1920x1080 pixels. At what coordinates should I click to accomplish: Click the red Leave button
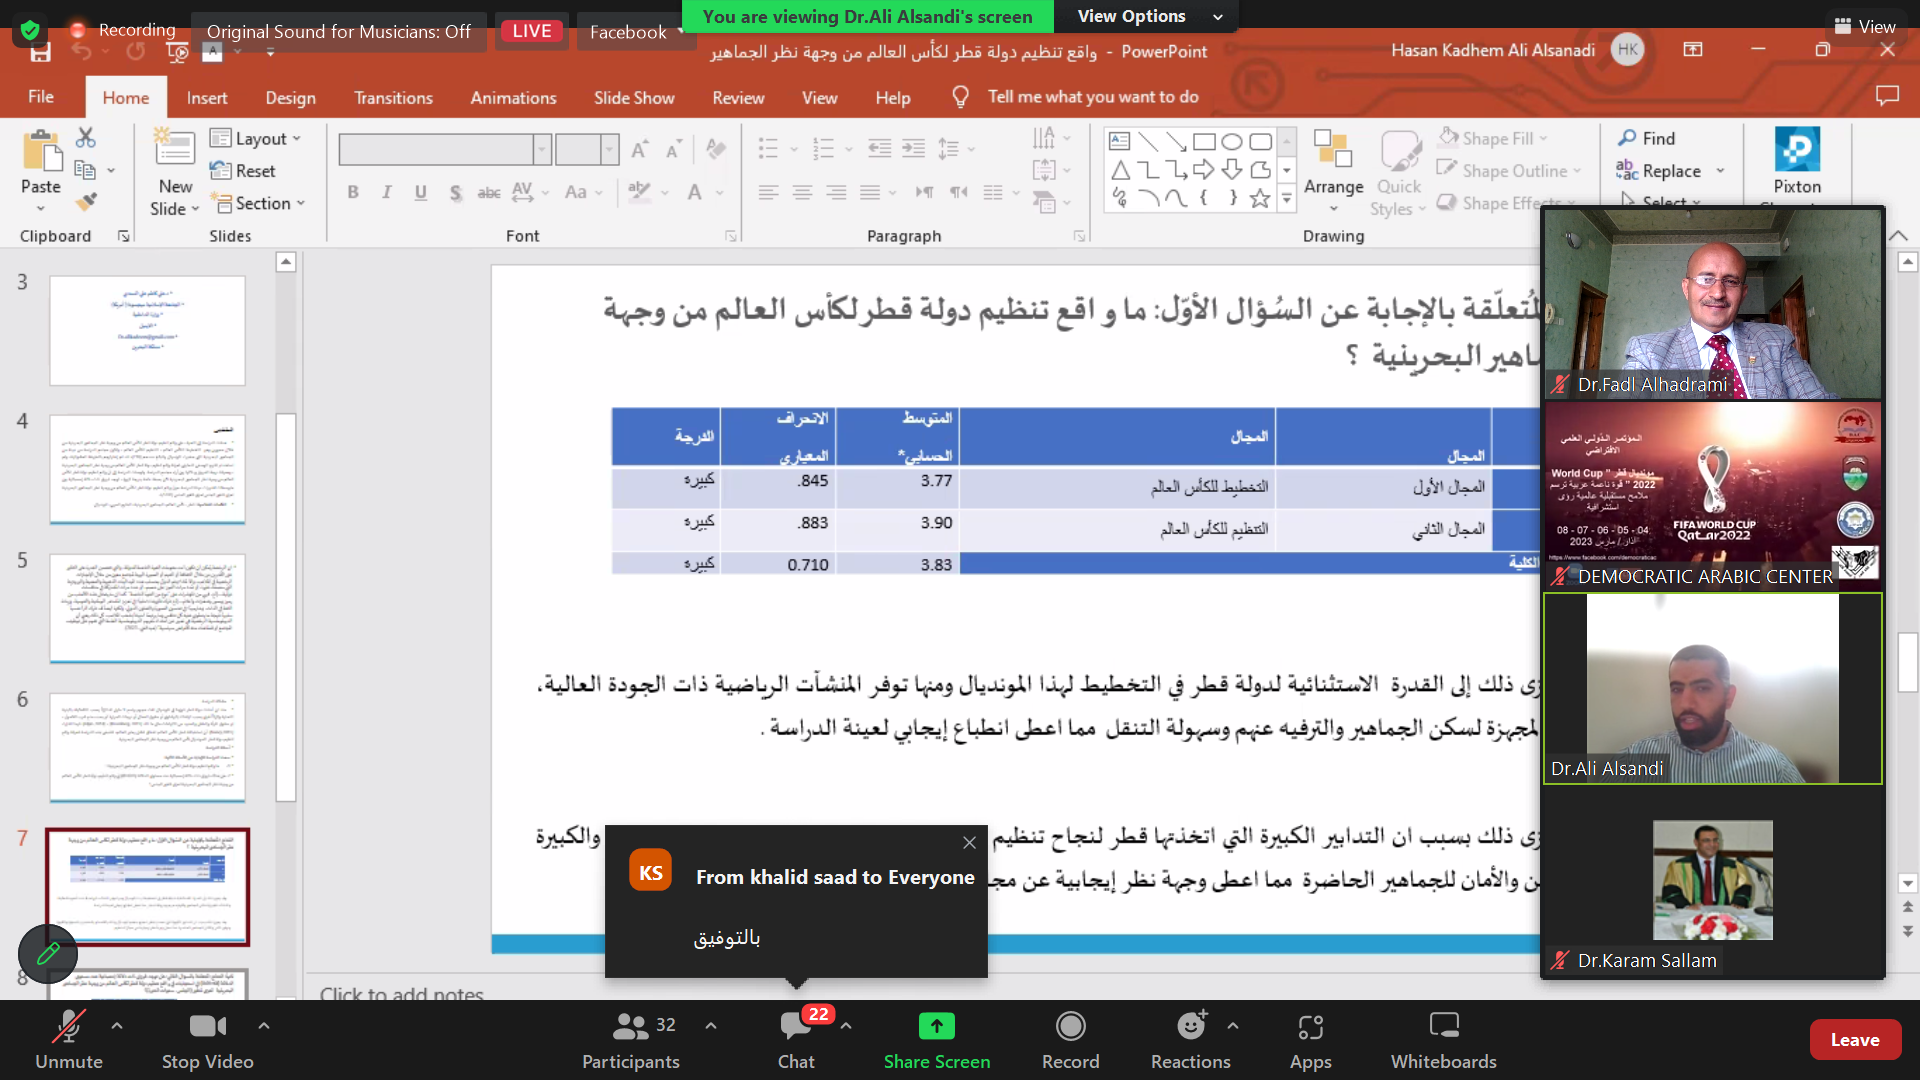[x=1854, y=1040]
